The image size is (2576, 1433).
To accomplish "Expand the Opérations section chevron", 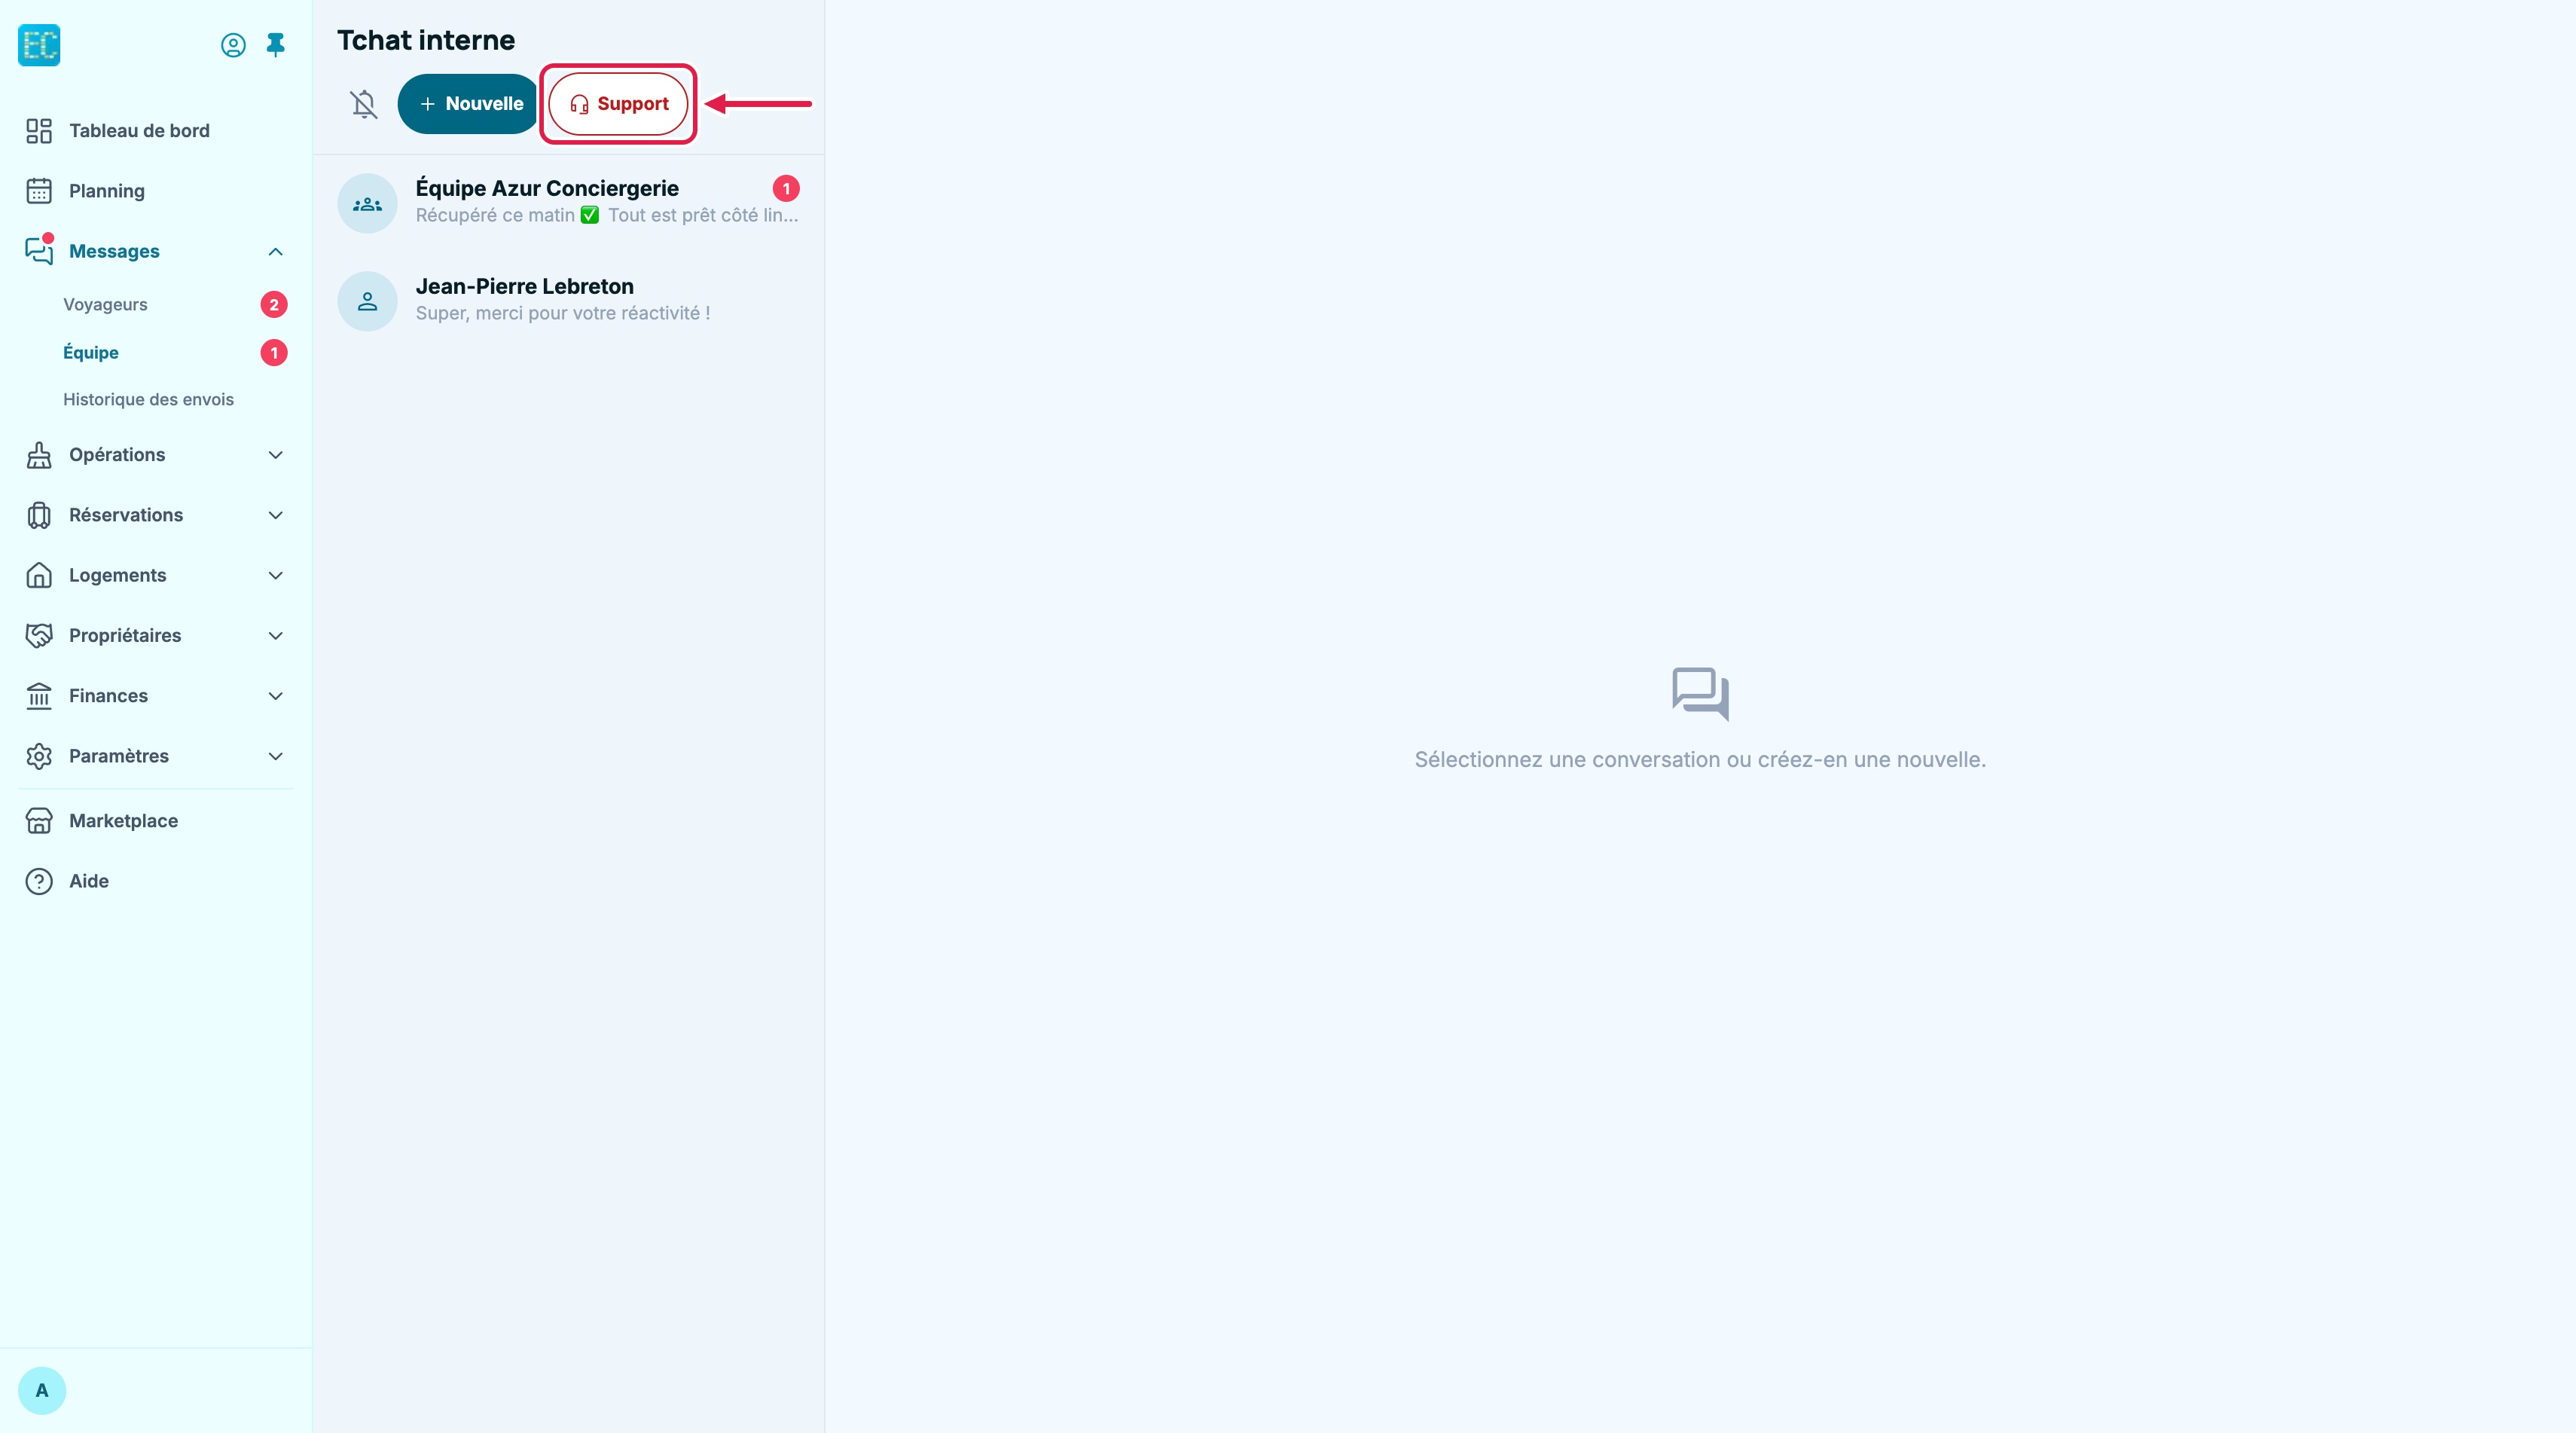I will [x=276, y=455].
